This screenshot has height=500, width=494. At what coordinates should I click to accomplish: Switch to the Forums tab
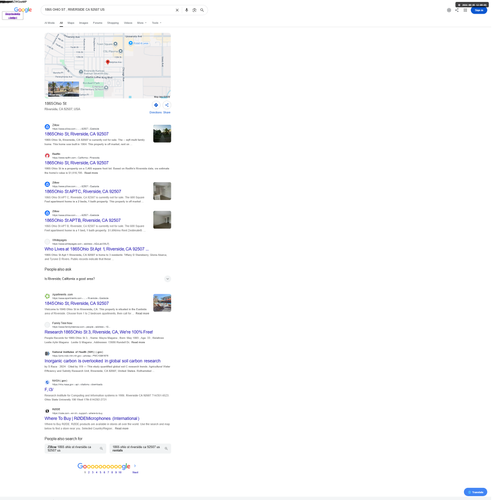pyautogui.click(x=98, y=23)
